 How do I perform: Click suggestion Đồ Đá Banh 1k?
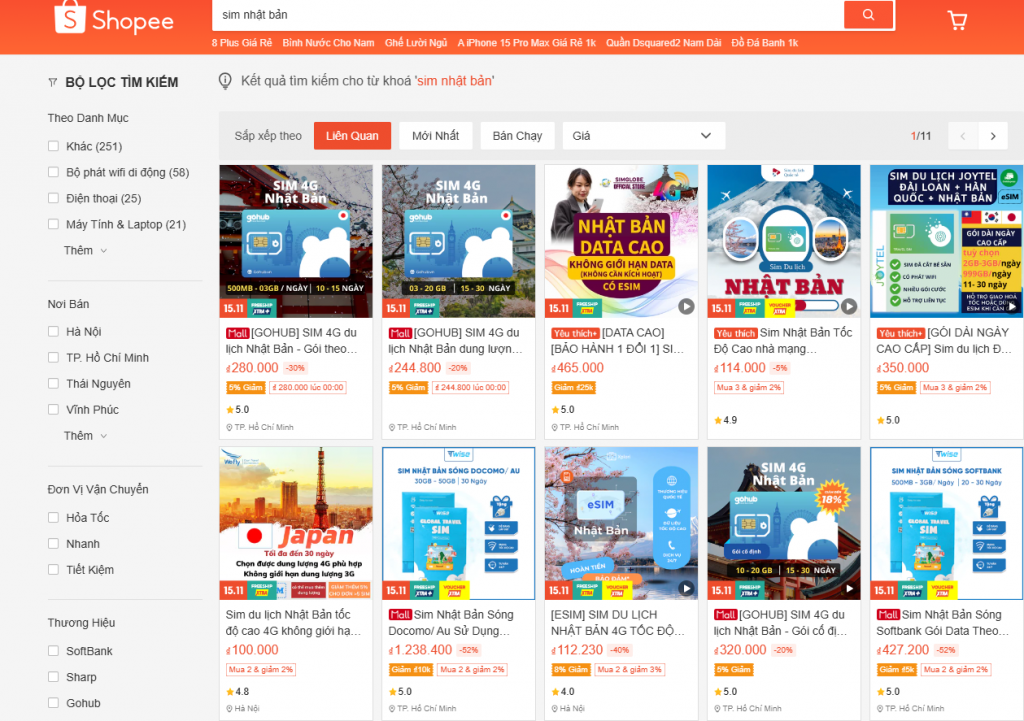tap(765, 43)
